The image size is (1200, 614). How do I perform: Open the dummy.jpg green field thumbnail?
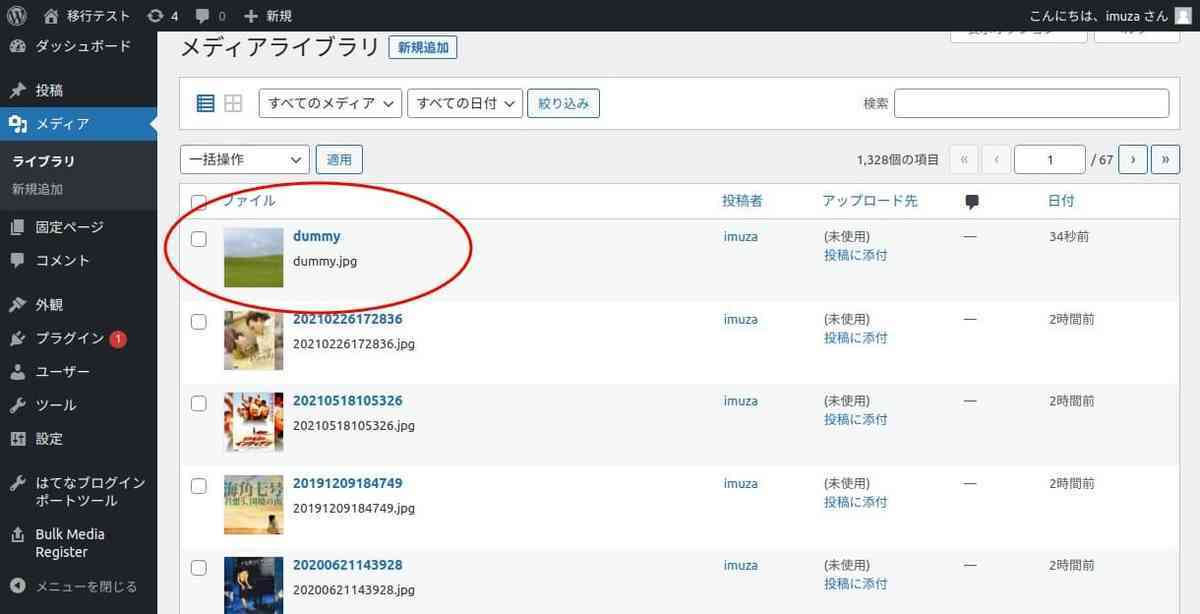[253, 257]
